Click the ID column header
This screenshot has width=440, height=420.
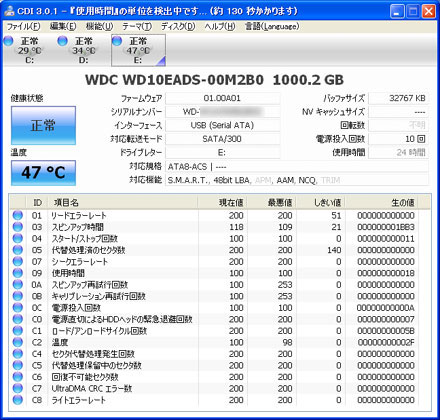pos(37,202)
